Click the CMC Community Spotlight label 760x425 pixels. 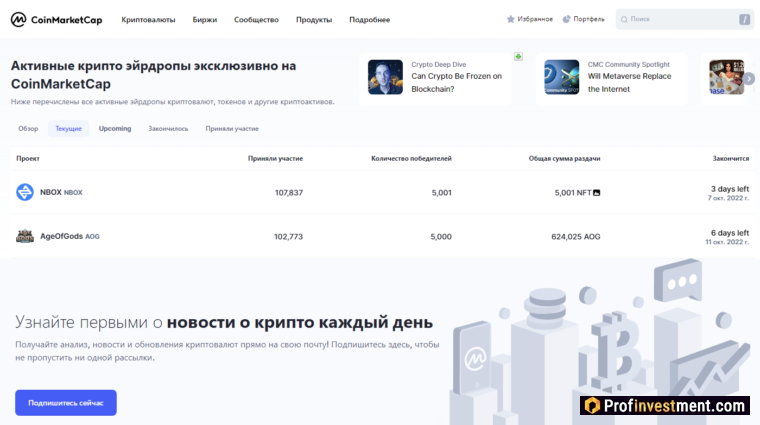pos(629,64)
